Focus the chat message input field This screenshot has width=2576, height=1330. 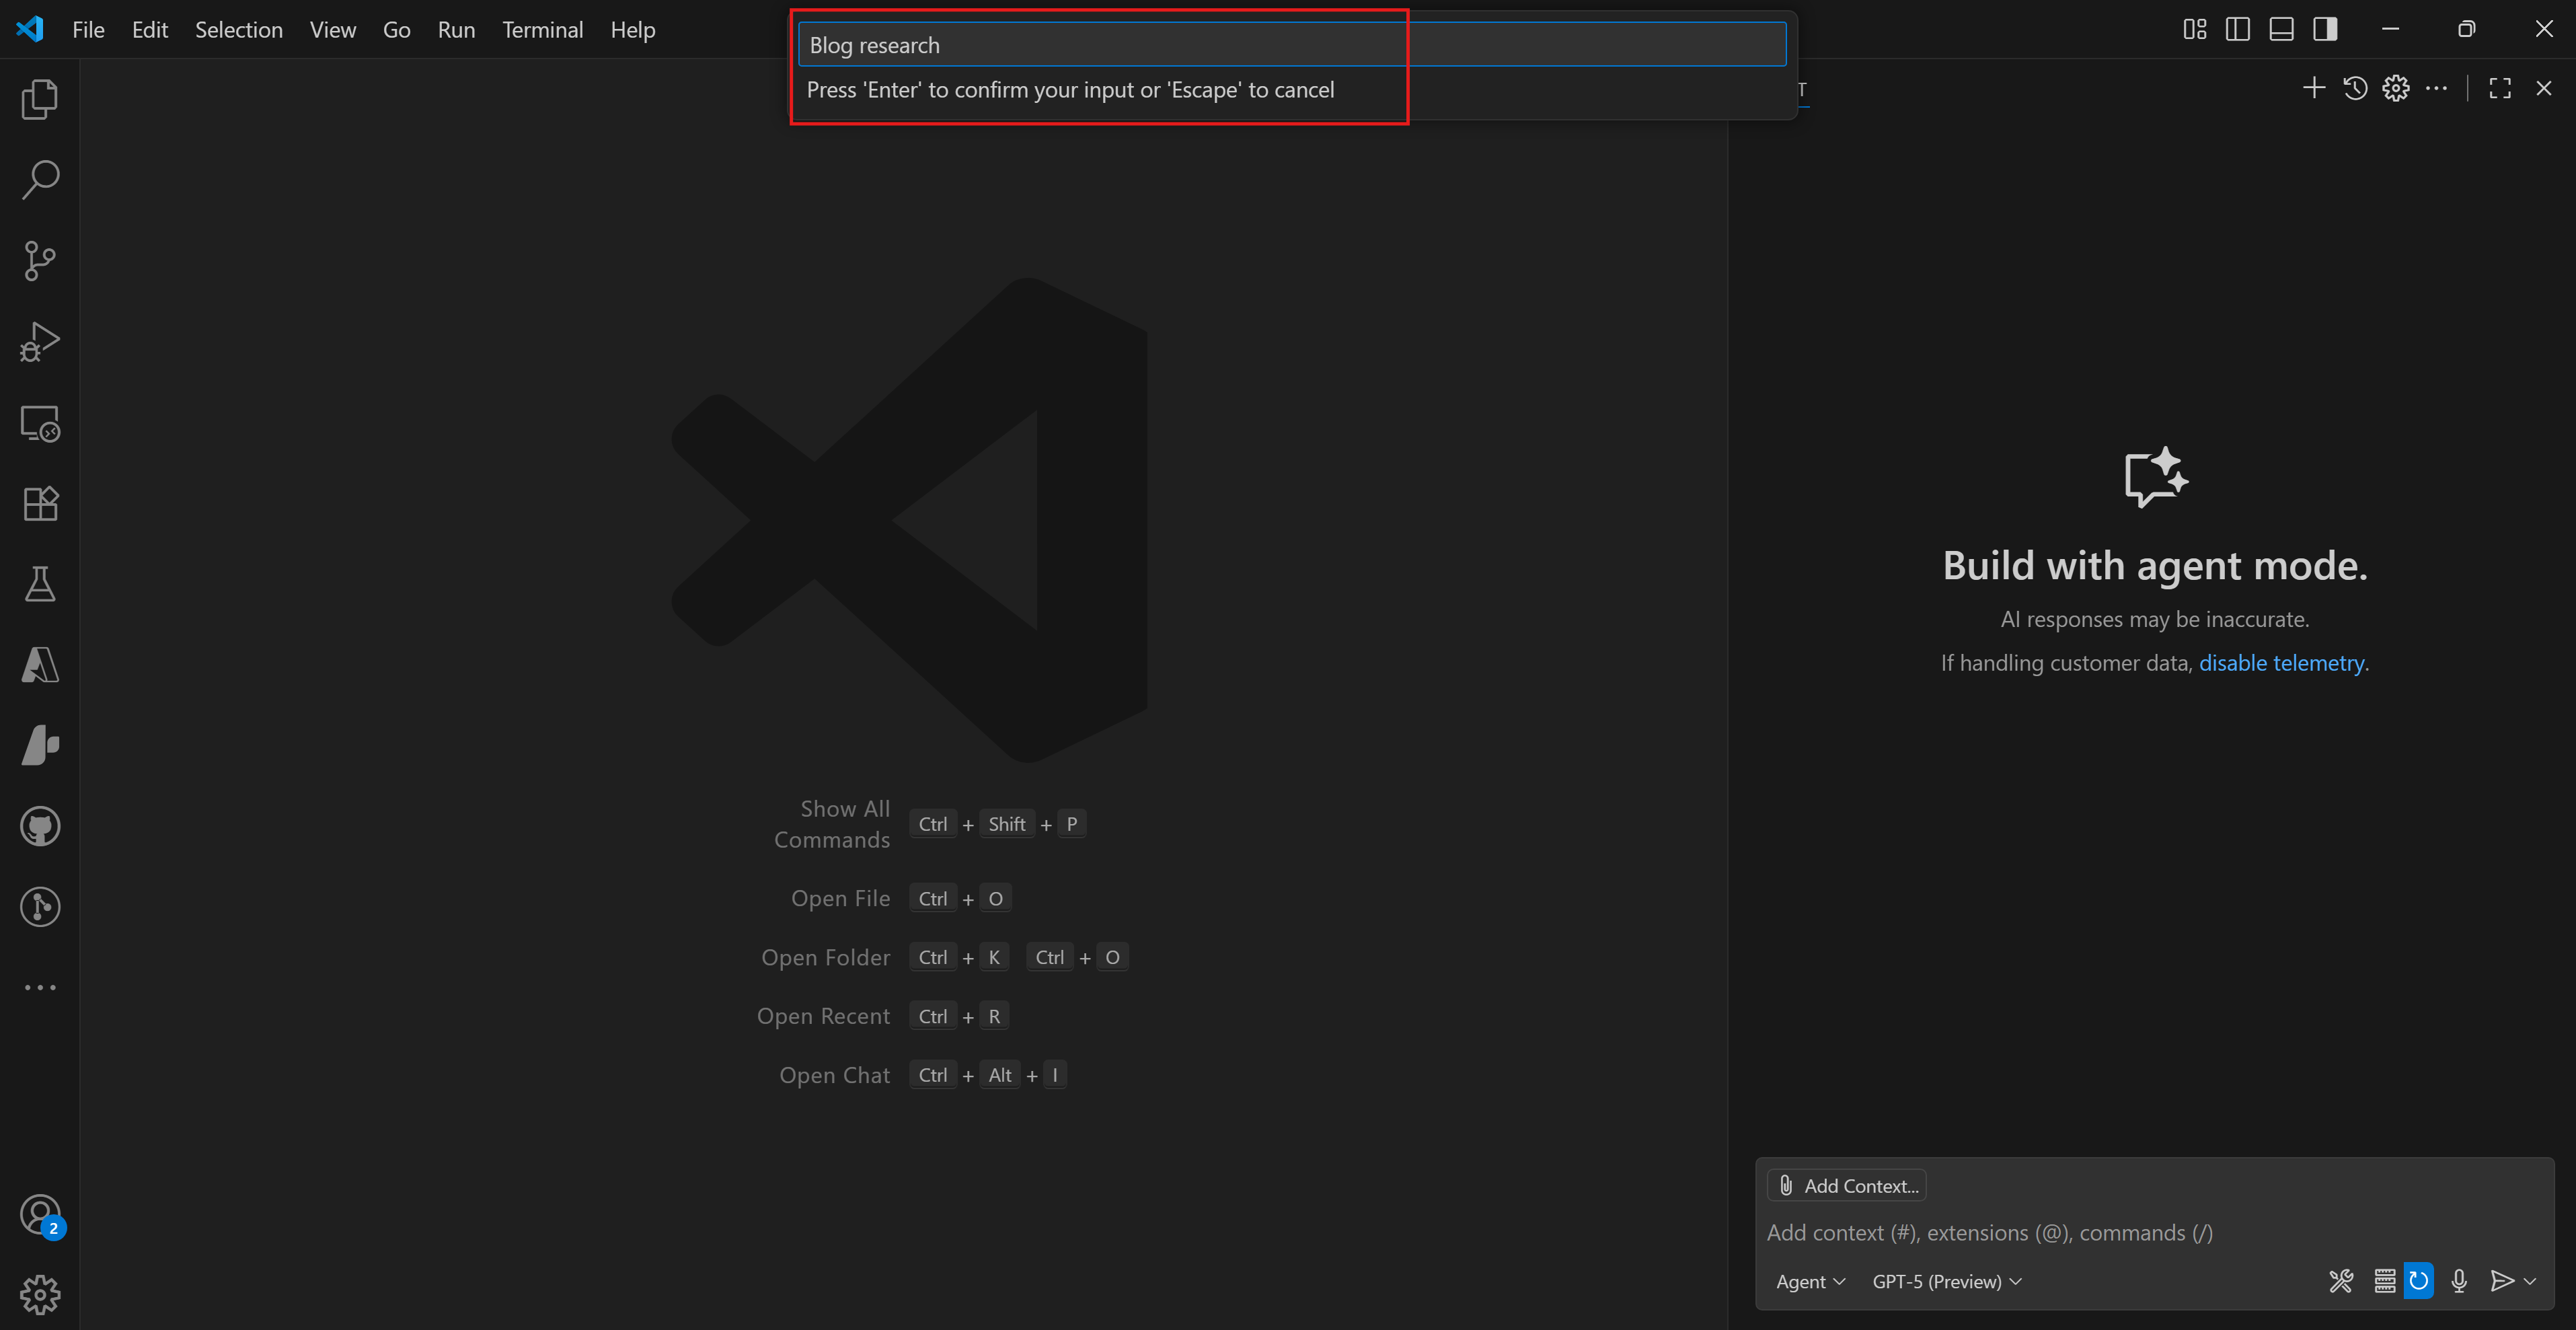point(2154,1233)
